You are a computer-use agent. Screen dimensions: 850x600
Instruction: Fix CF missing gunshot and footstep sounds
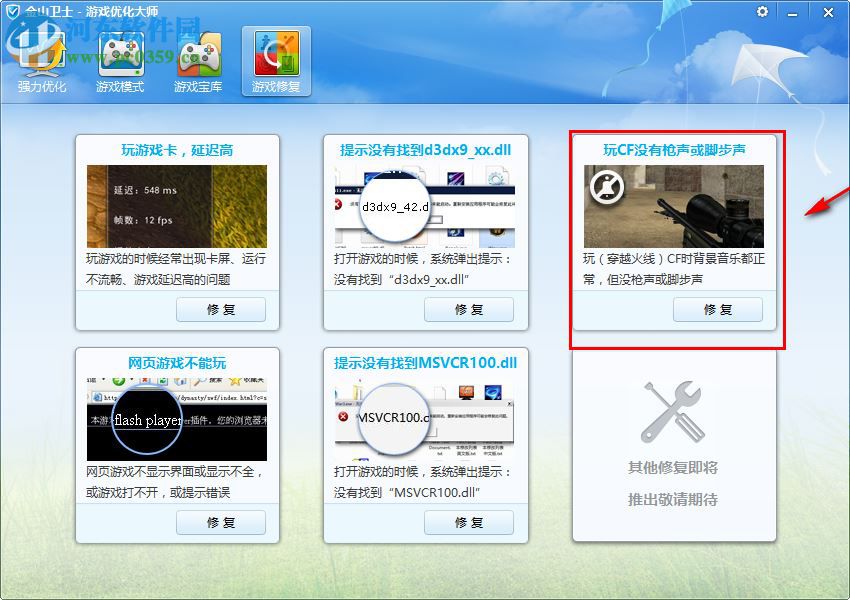tap(717, 309)
